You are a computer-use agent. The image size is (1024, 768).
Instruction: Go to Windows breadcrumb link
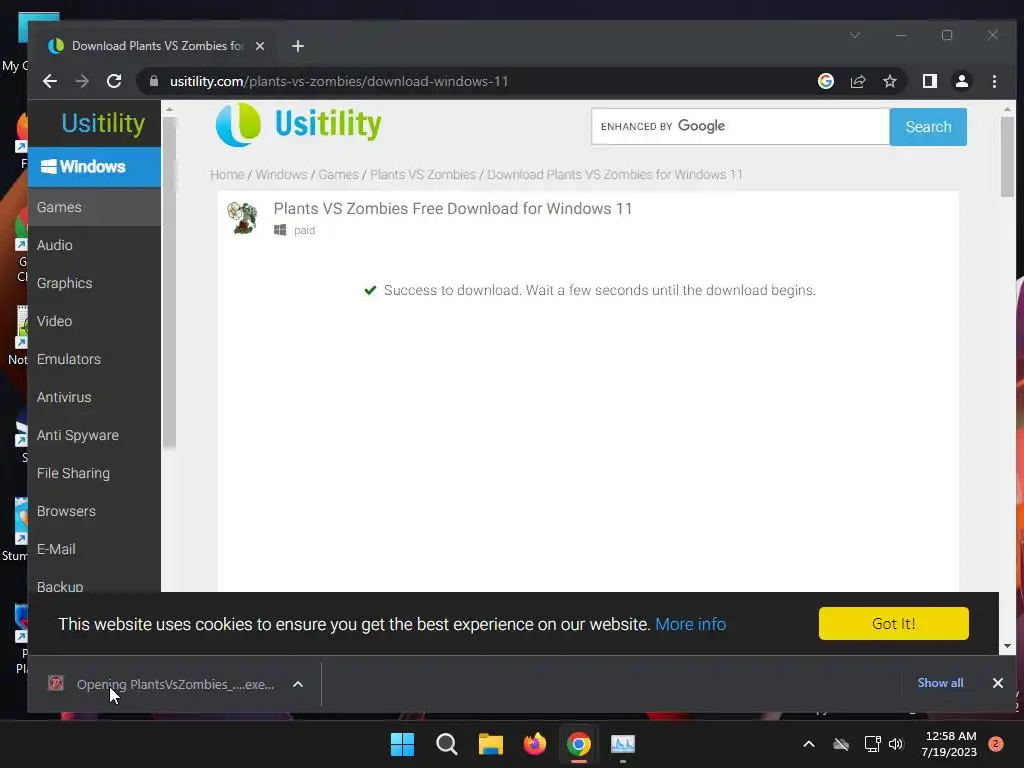coord(281,174)
